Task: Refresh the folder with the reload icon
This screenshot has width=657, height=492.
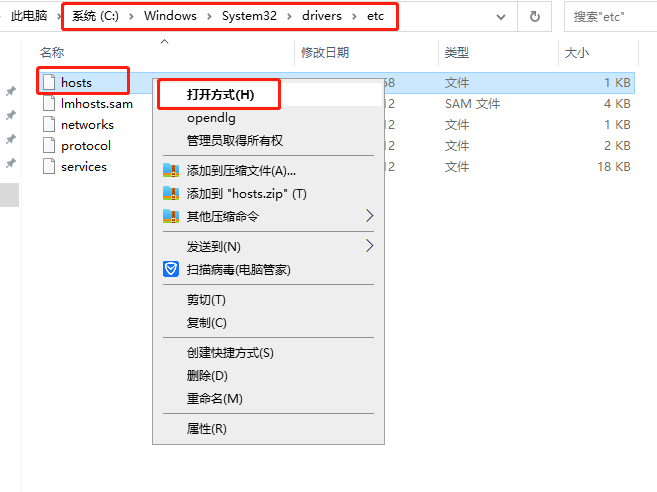Action: pos(535,17)
